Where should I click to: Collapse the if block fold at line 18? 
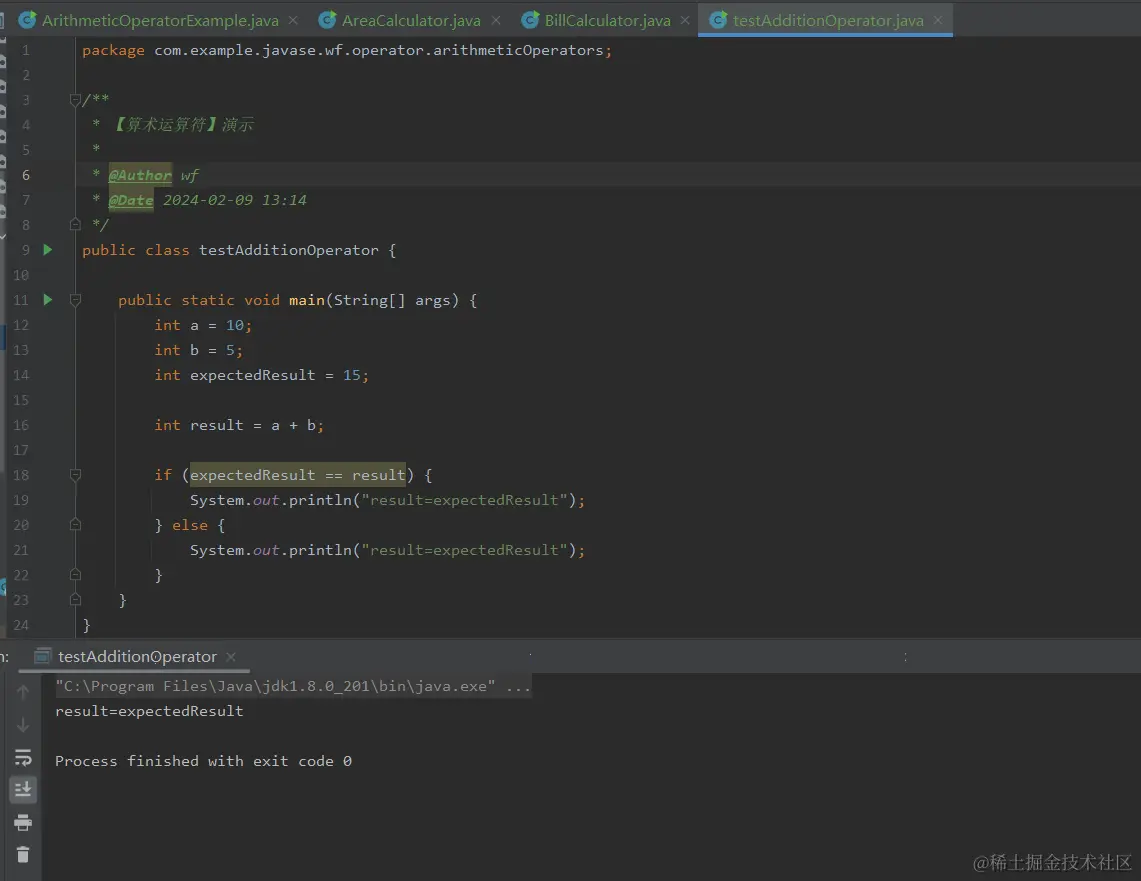(x=75, y=475)
